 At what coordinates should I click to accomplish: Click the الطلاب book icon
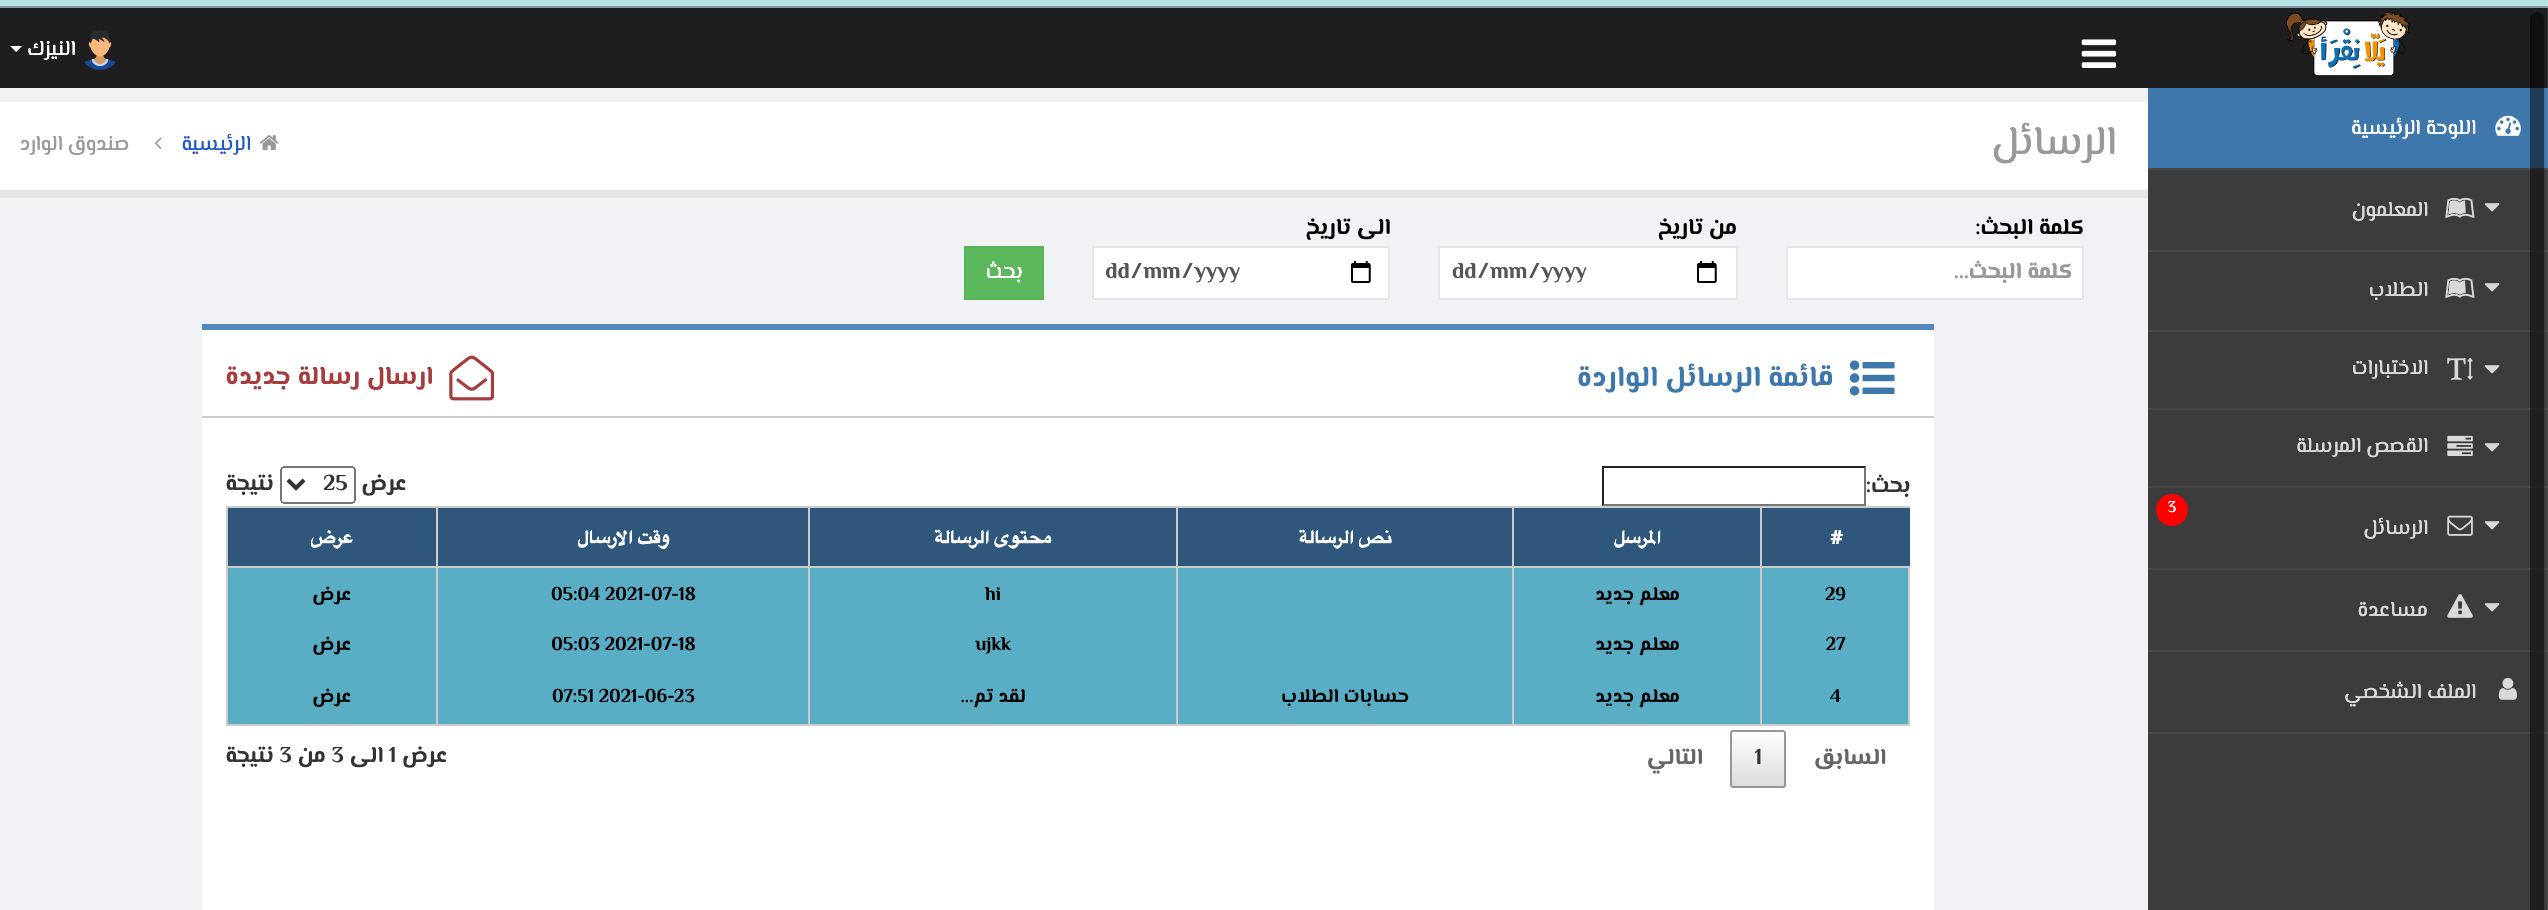pos(2459,288)
